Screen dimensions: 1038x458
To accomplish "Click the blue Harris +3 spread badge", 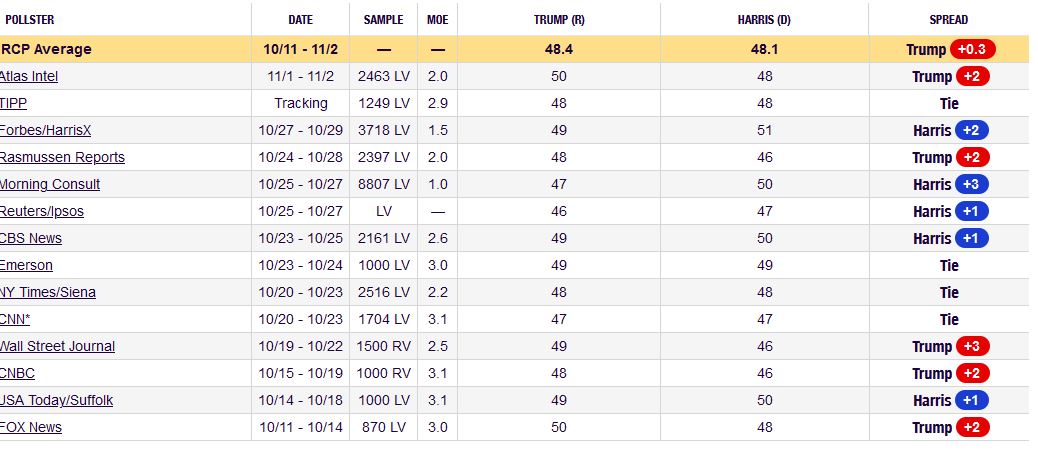I will [972, 184].
